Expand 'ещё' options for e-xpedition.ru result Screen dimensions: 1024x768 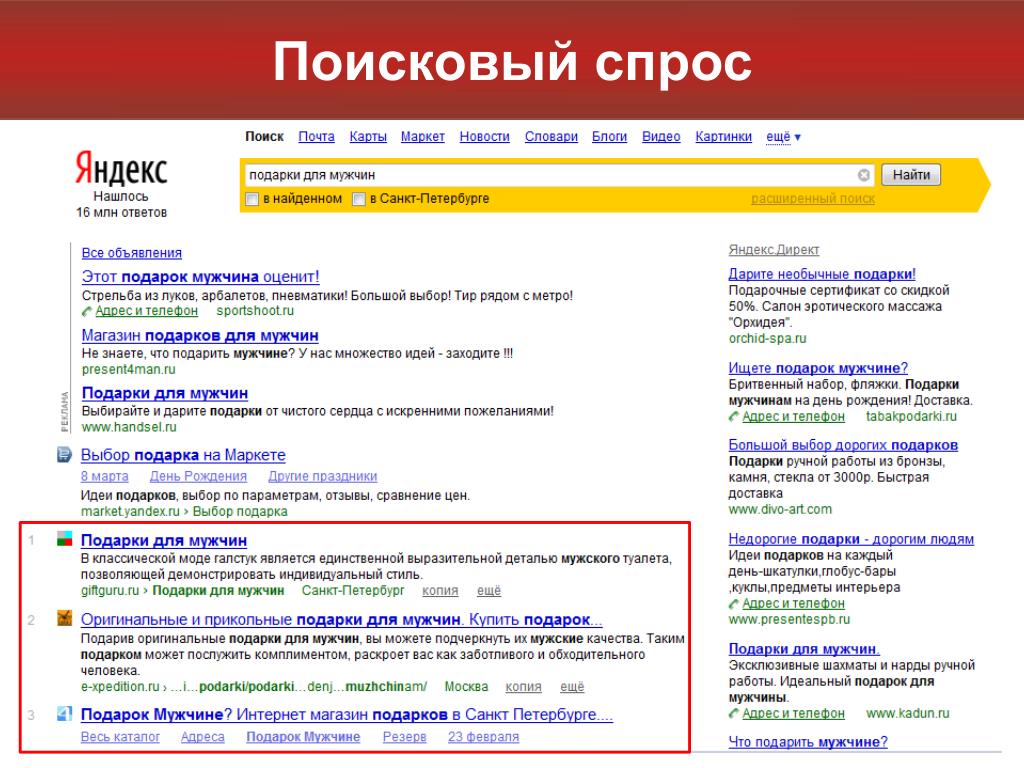click(572, 686)
